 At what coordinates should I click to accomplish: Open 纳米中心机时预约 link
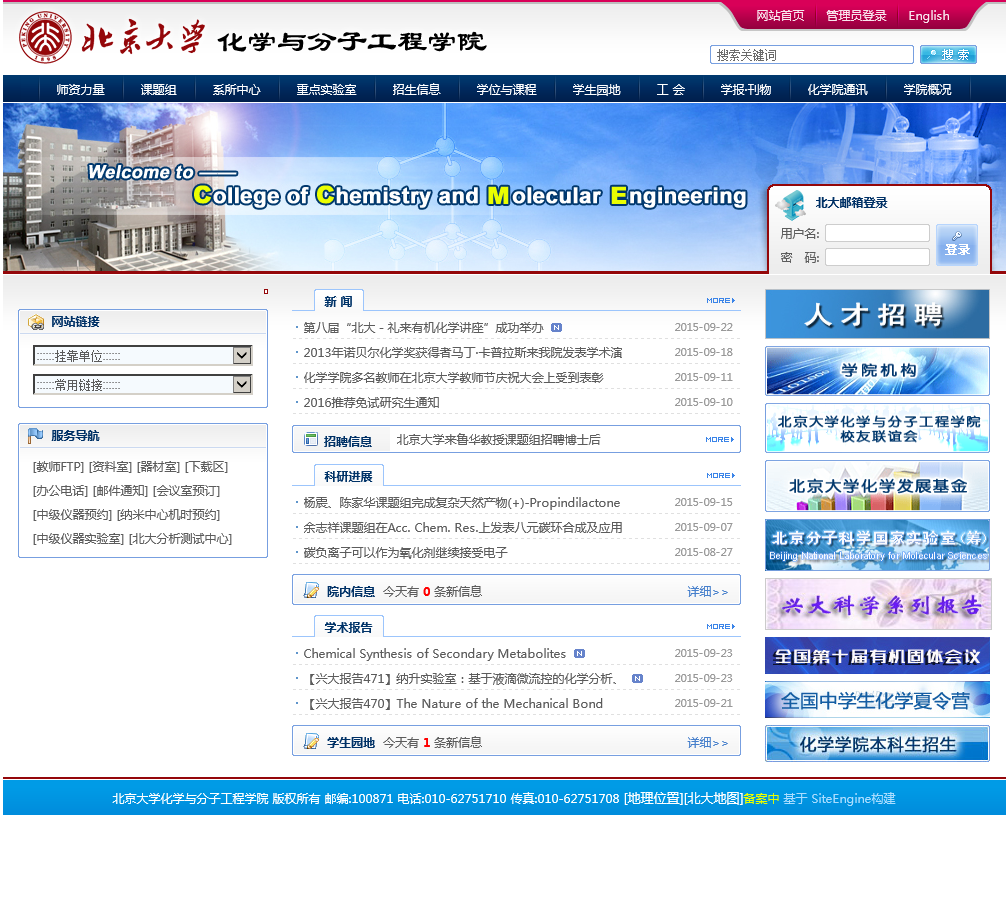[x=168, y=515]
